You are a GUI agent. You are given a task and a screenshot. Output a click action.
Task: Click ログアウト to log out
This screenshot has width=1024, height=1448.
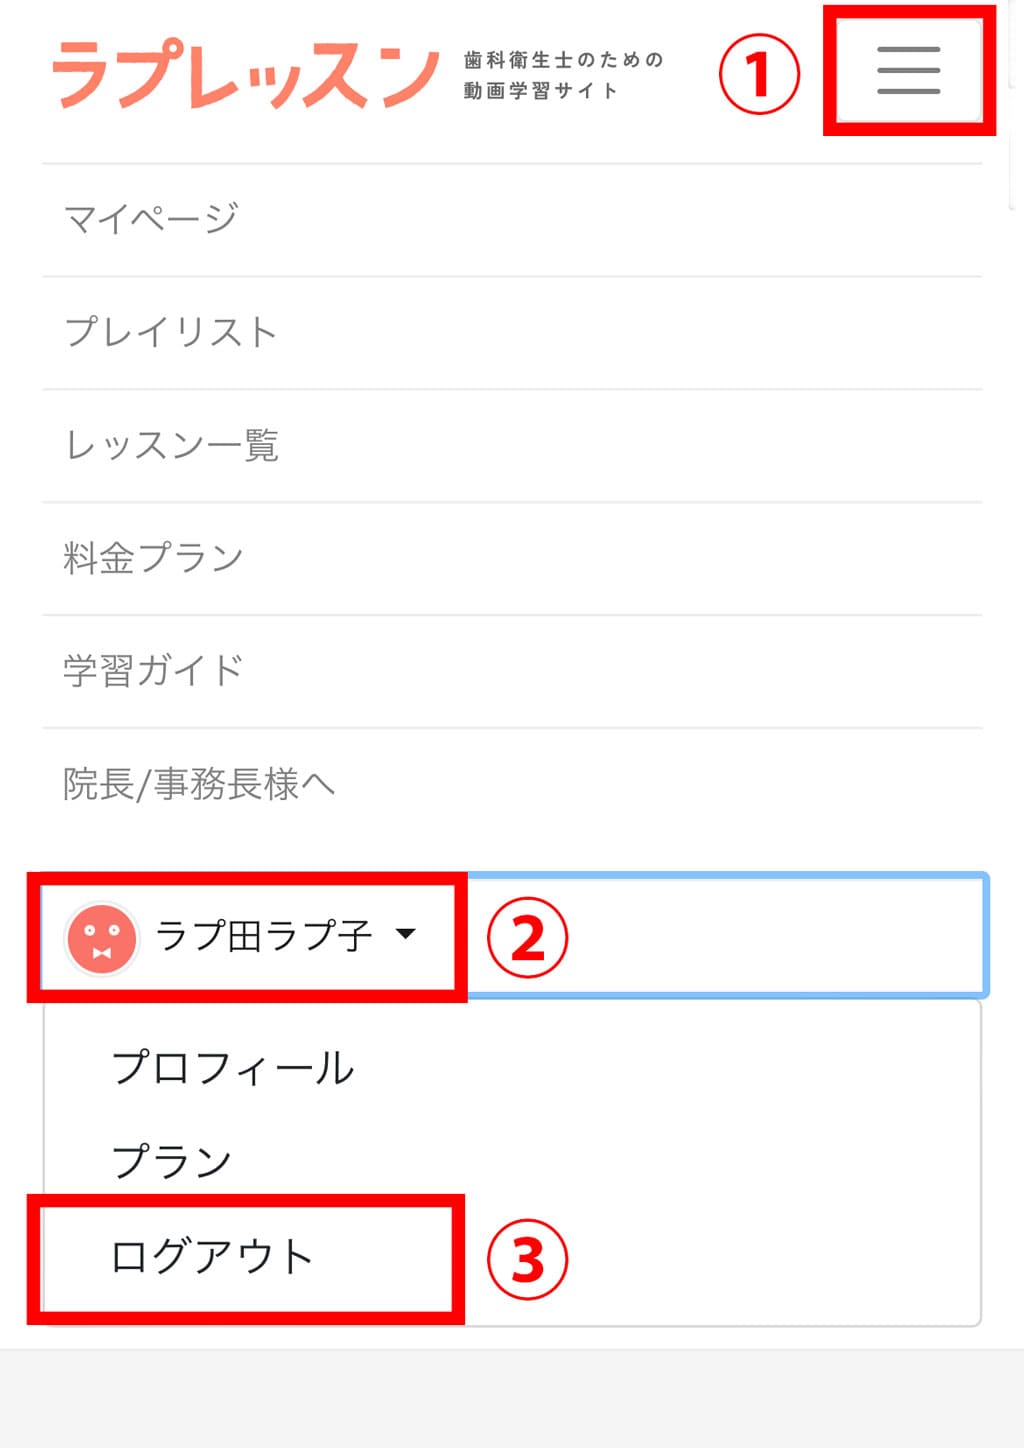212,1256
